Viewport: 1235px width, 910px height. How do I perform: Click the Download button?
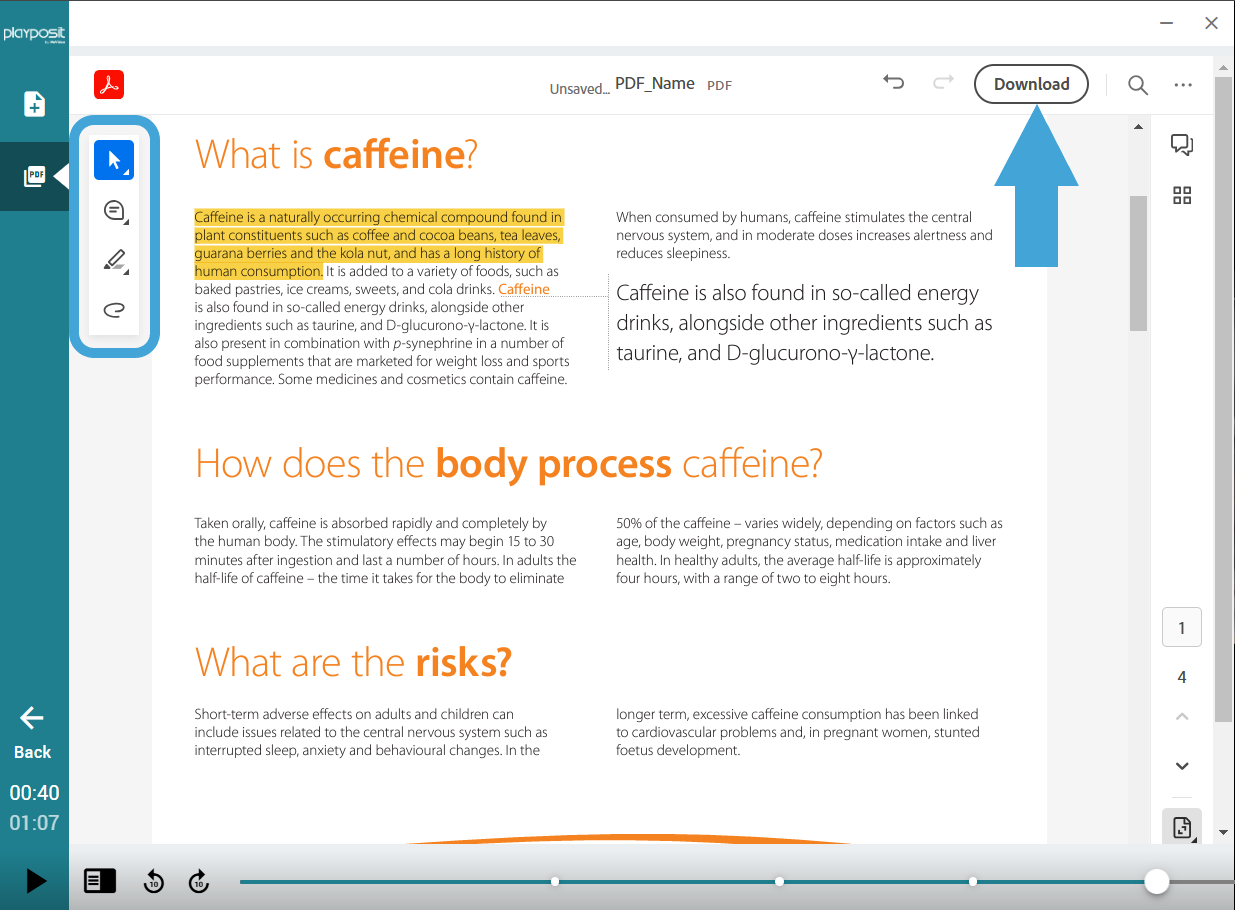[x=1031, y=84]
